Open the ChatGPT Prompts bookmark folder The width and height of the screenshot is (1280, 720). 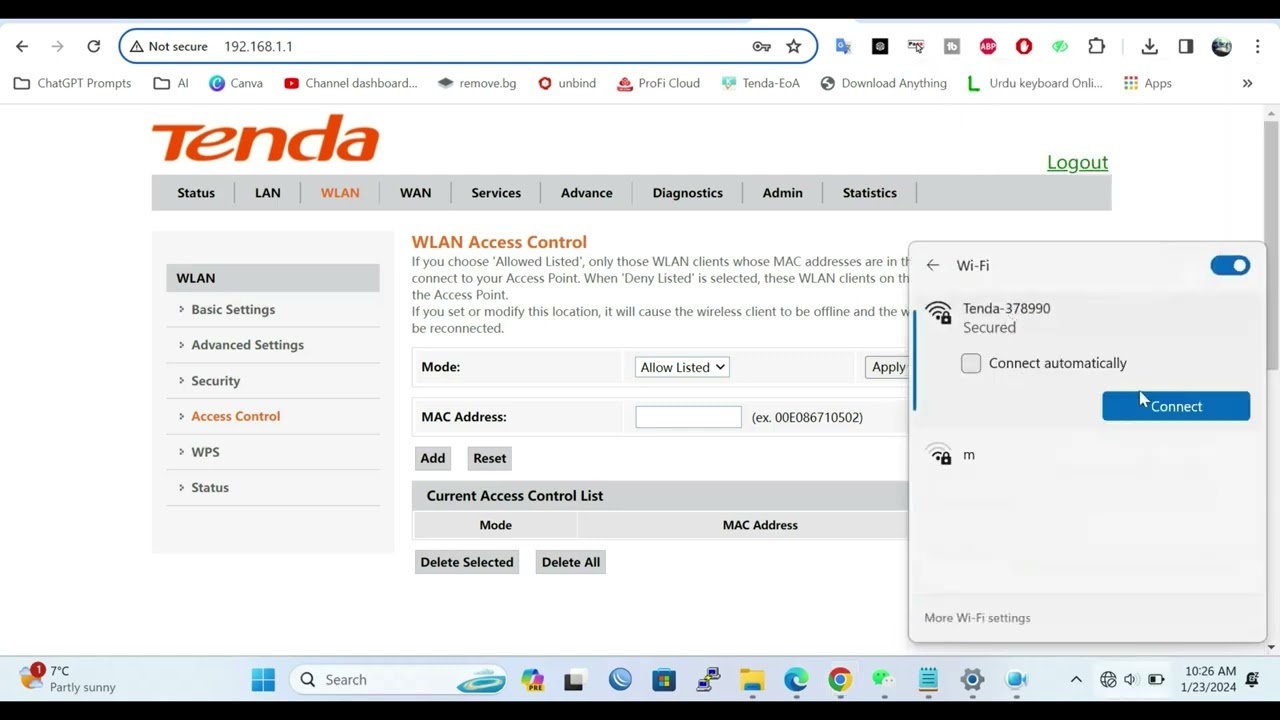point(72,83)
